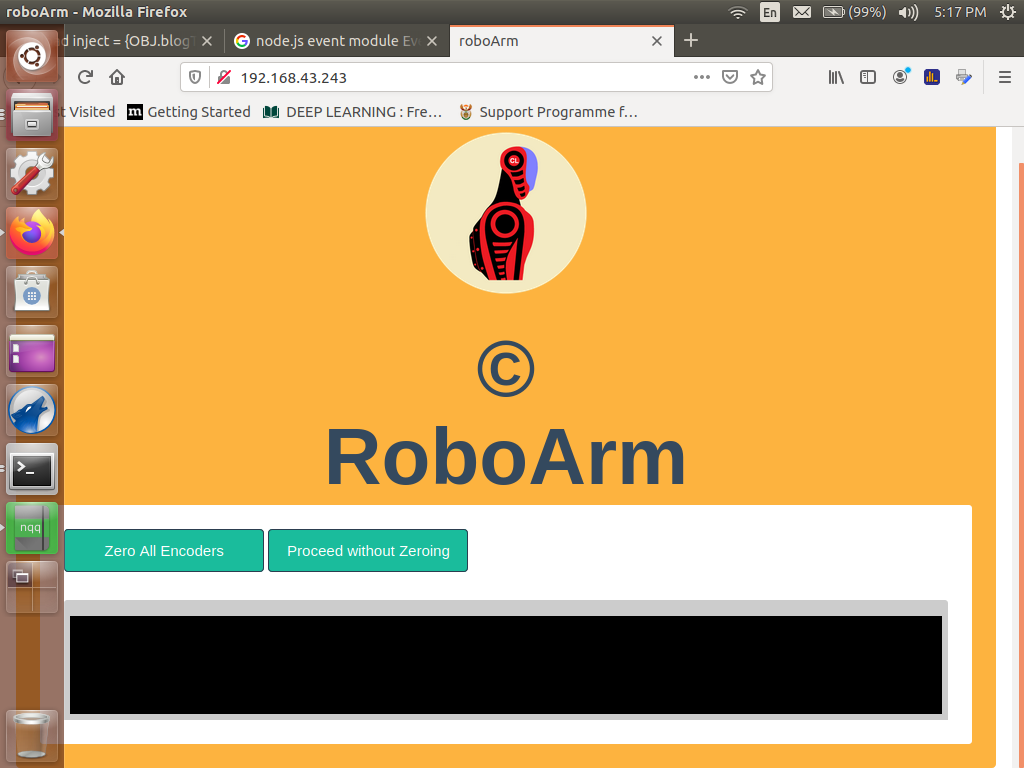Open the Firefox account icon
Image resolution: width=1024 pixels, height=768 pixels.
(900, 77)
